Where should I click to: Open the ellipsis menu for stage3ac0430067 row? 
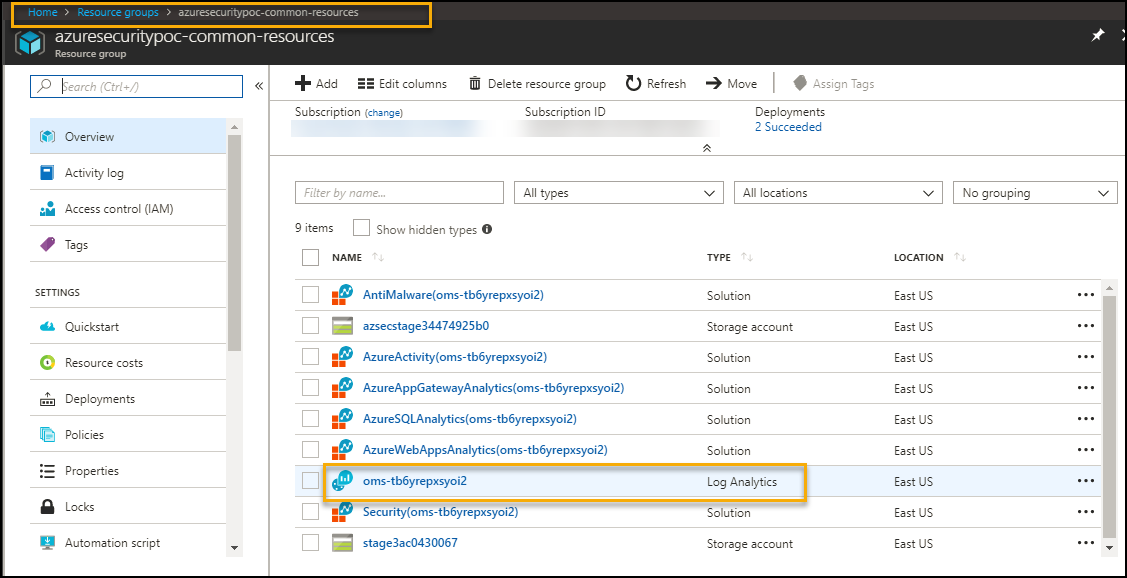pos(1085,543)
